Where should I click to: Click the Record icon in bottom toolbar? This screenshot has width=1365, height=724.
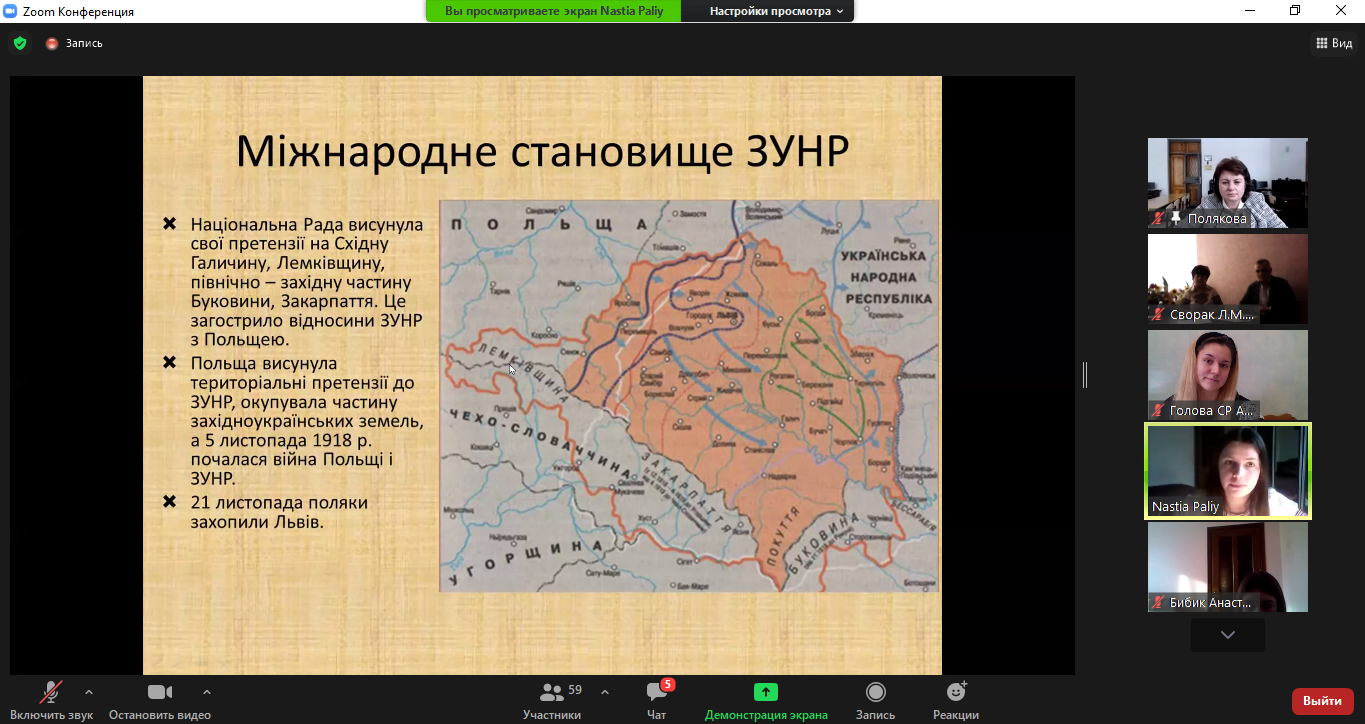[x=875, y=692]
